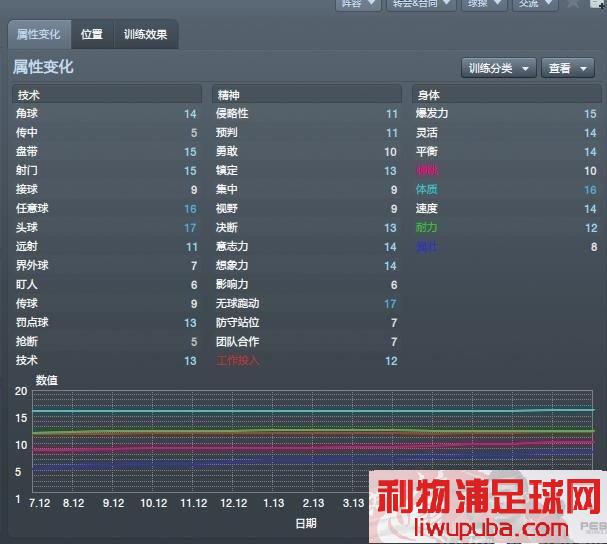Click the 技术 column header
The image size is (607, 544).
[x=107, y=94]
